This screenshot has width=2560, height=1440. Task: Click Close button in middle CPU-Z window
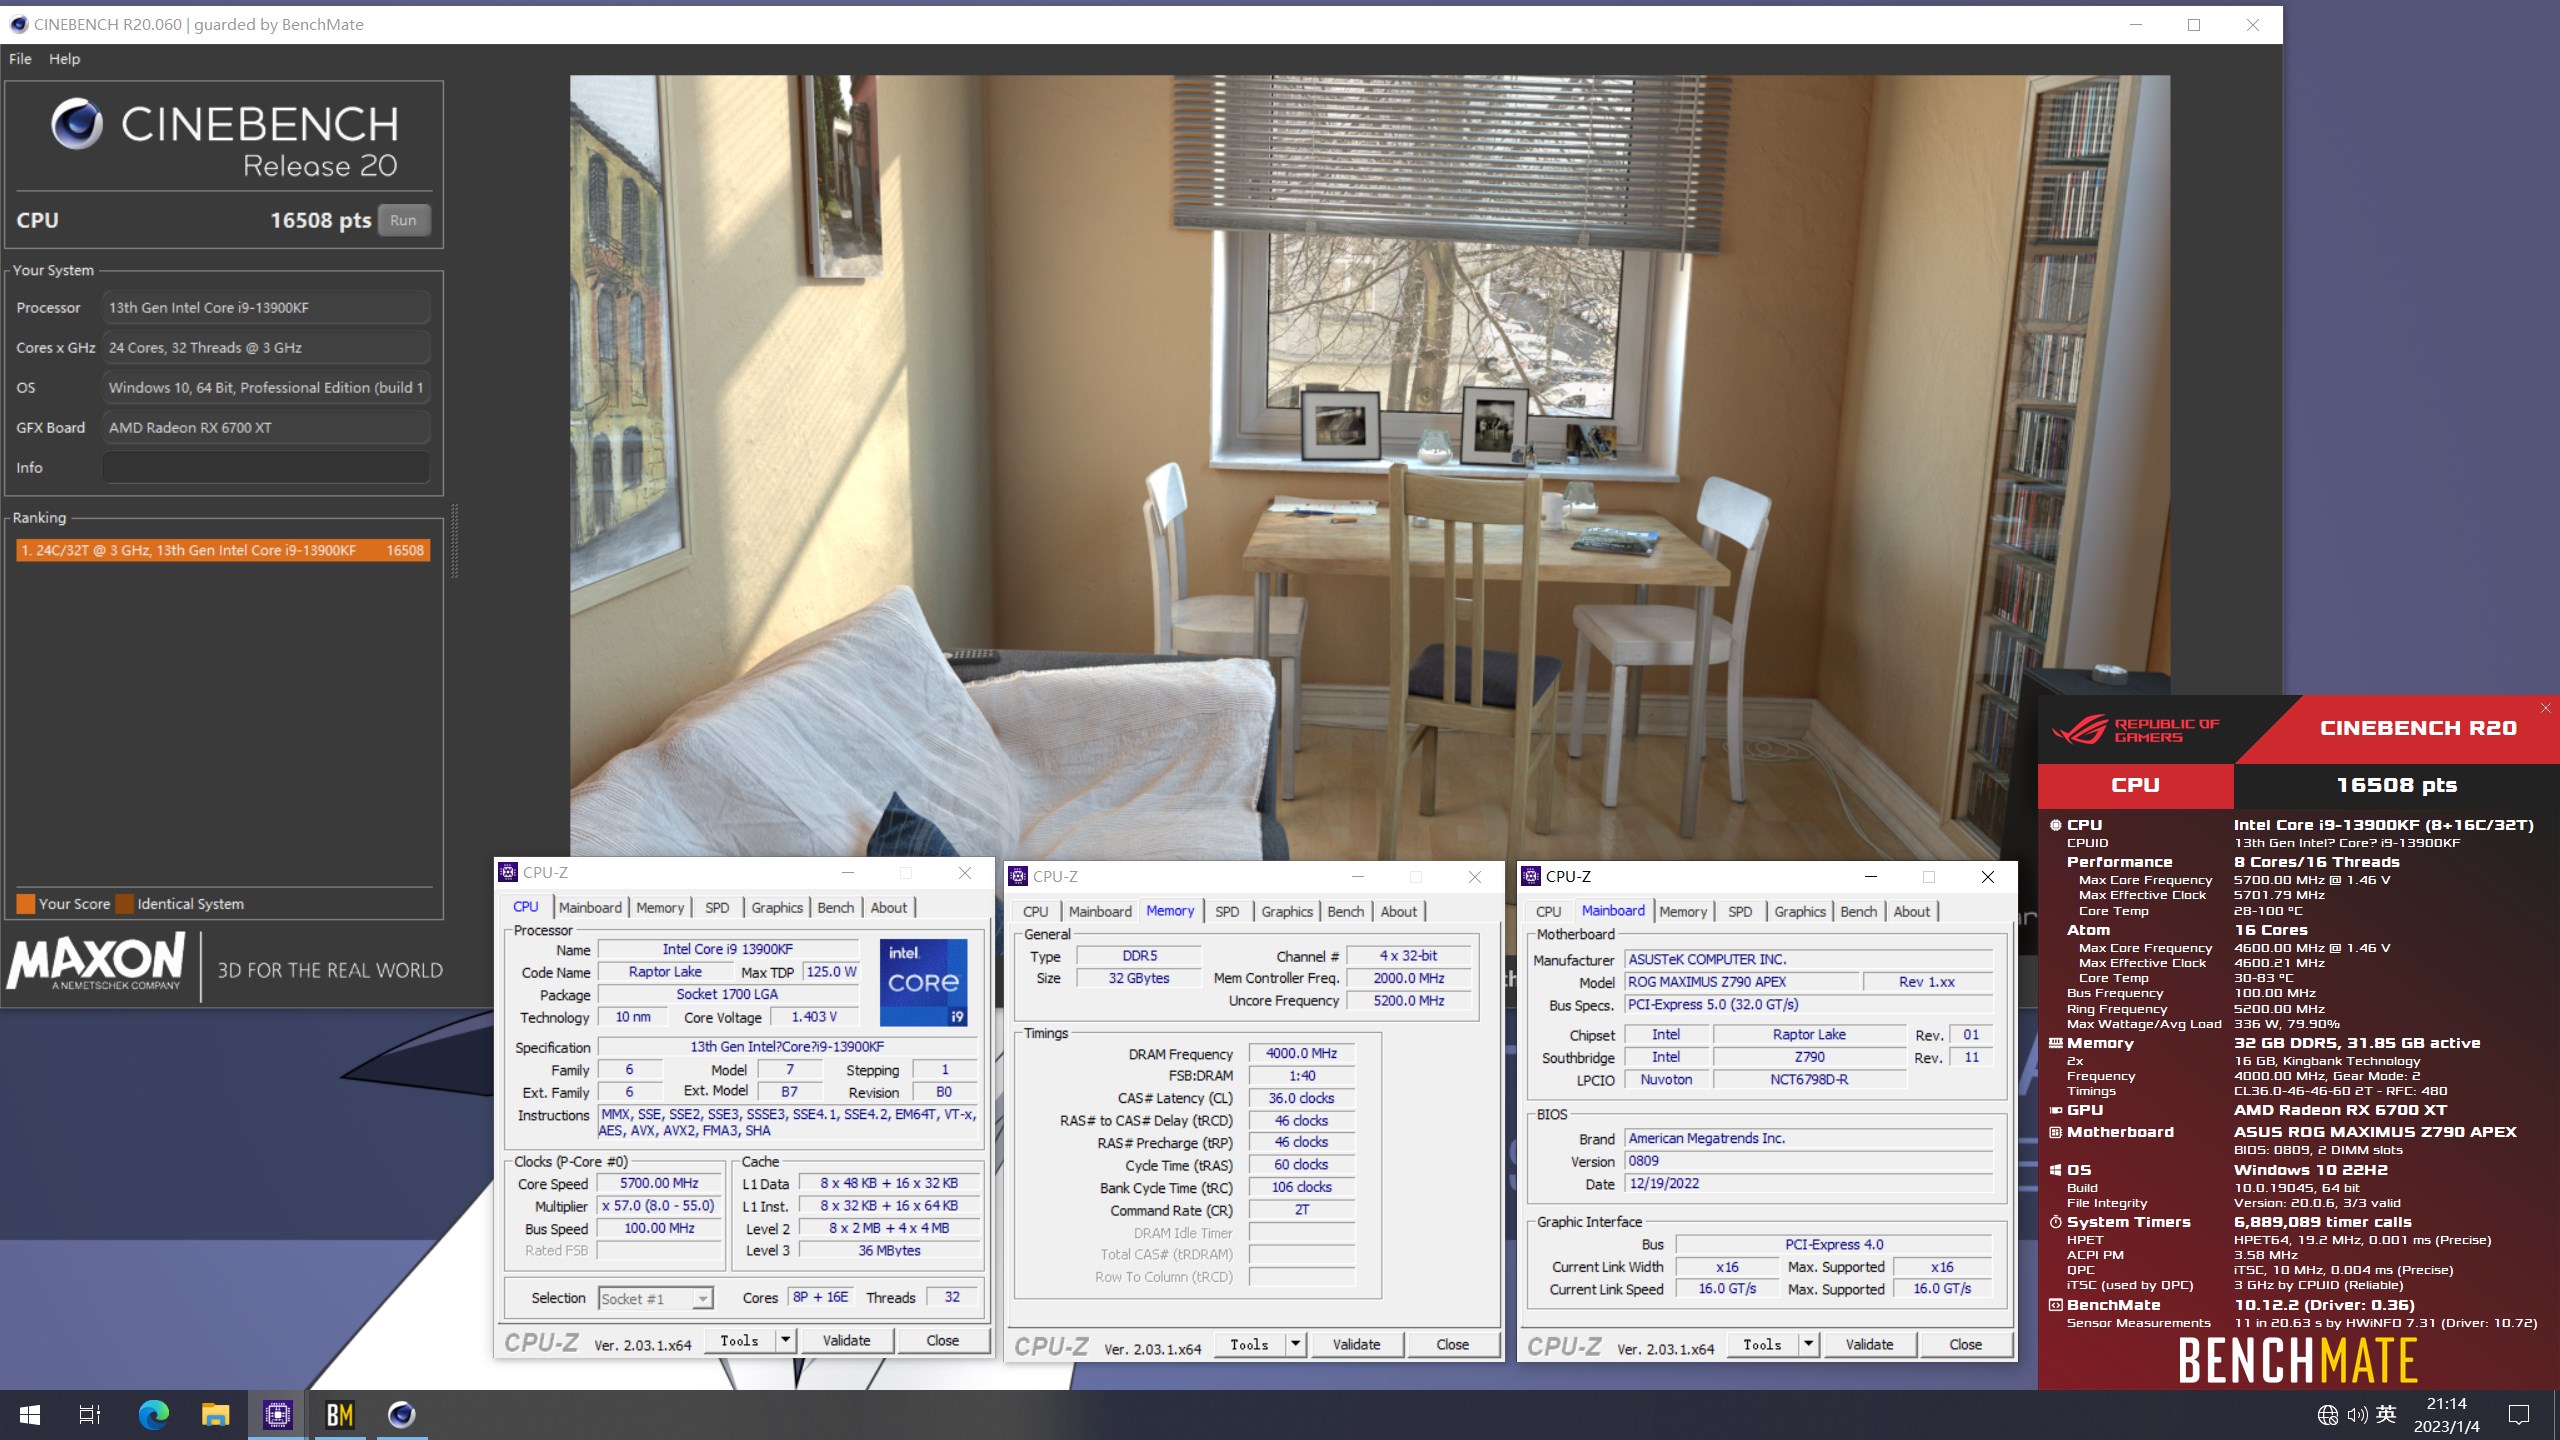(1452, 1344)
